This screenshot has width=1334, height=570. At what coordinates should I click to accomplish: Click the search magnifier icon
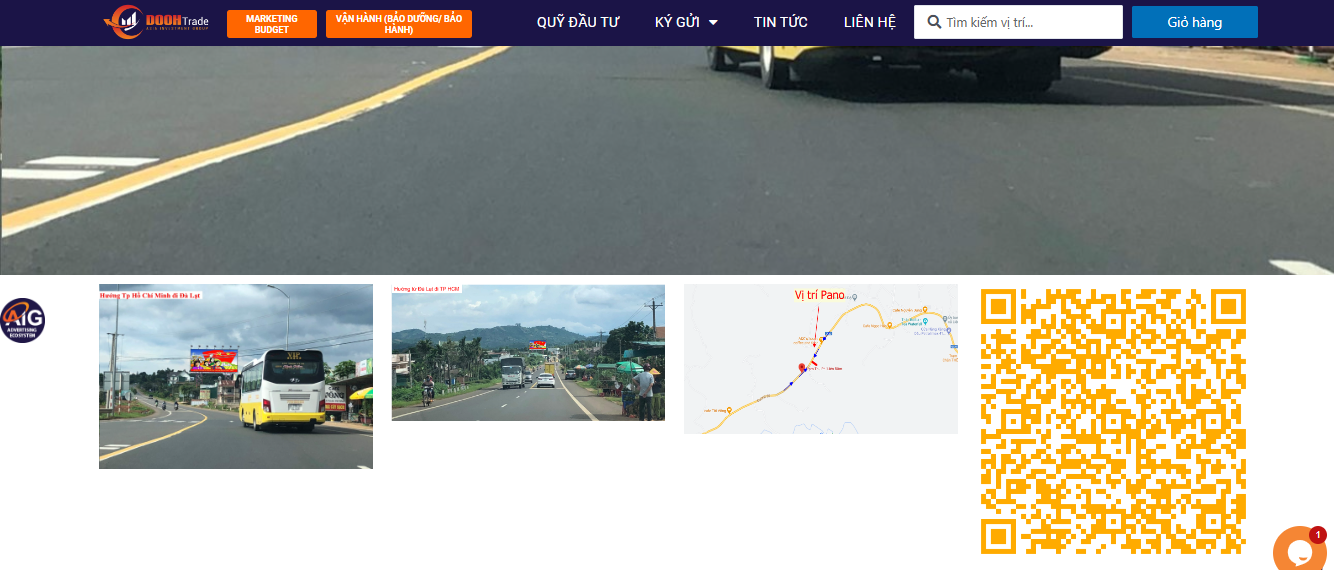pyautogui.click(x=934, y=22)
